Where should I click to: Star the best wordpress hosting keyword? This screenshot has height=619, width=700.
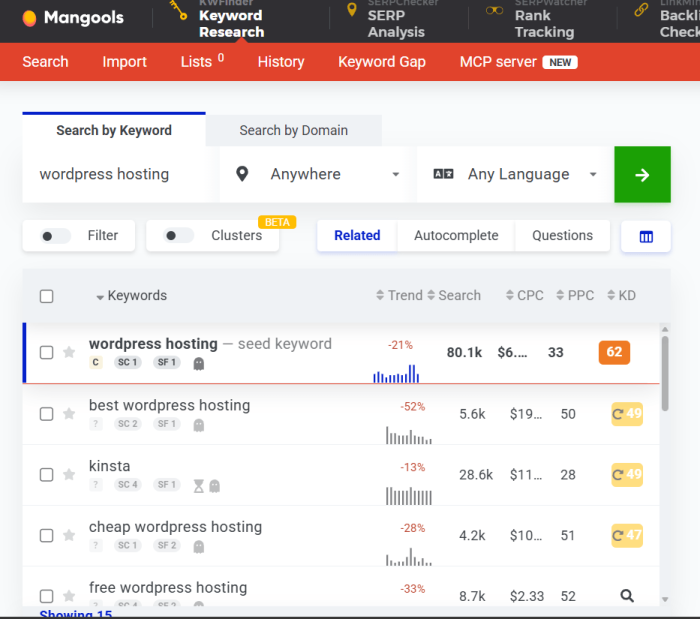(69, 413)
